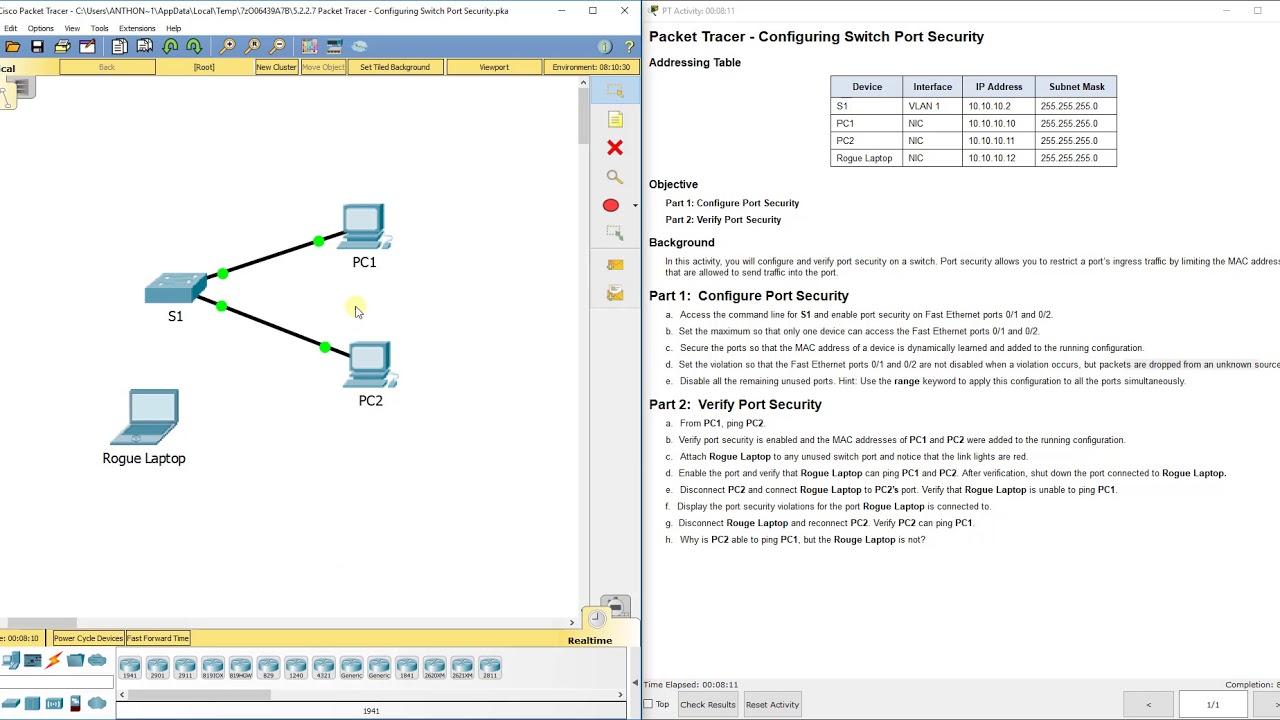Click Fast Forward Time button
The height and width of the screenshot is (720, 1280).
point(157,638)
